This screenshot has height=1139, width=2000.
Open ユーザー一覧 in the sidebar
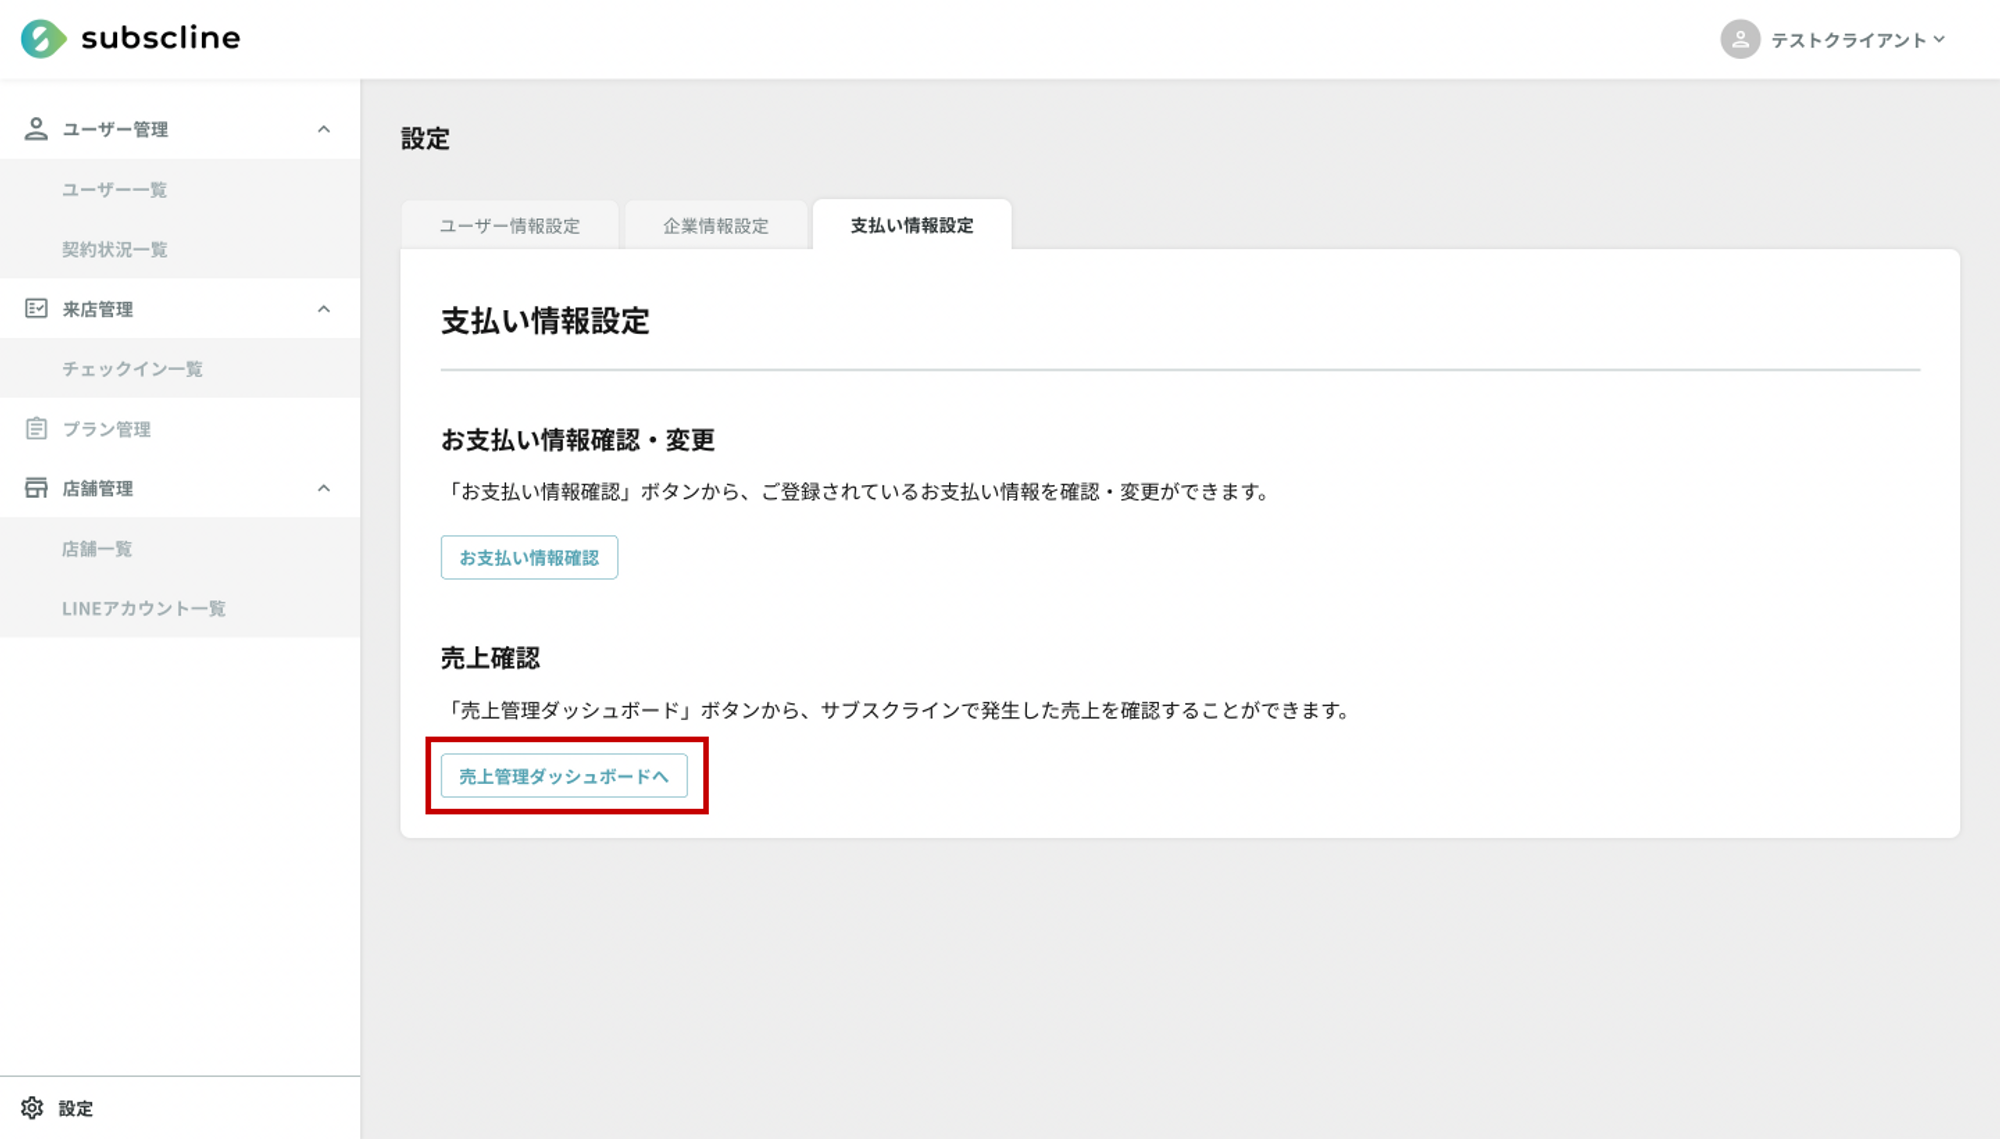(114, 189)
